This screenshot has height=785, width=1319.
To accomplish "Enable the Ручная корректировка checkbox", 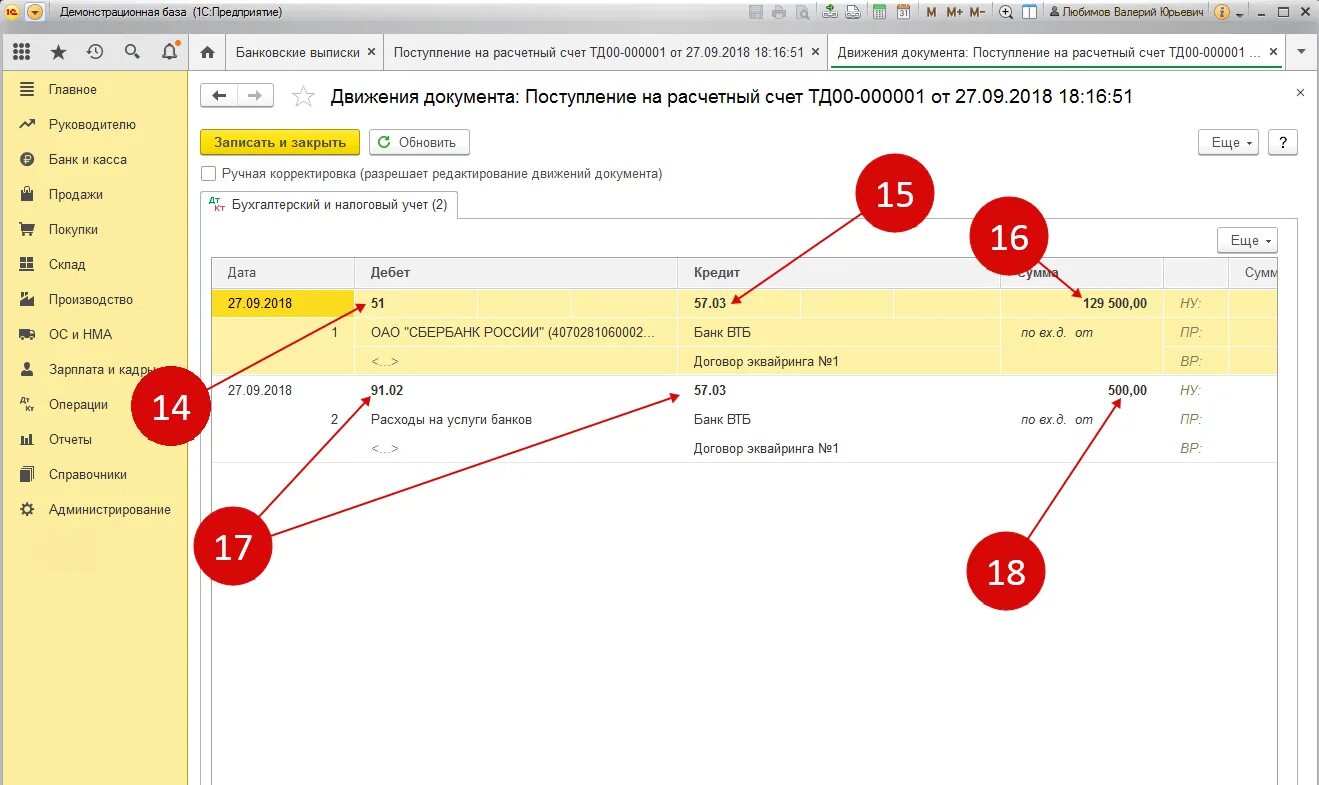I will (x=208, y=173).
